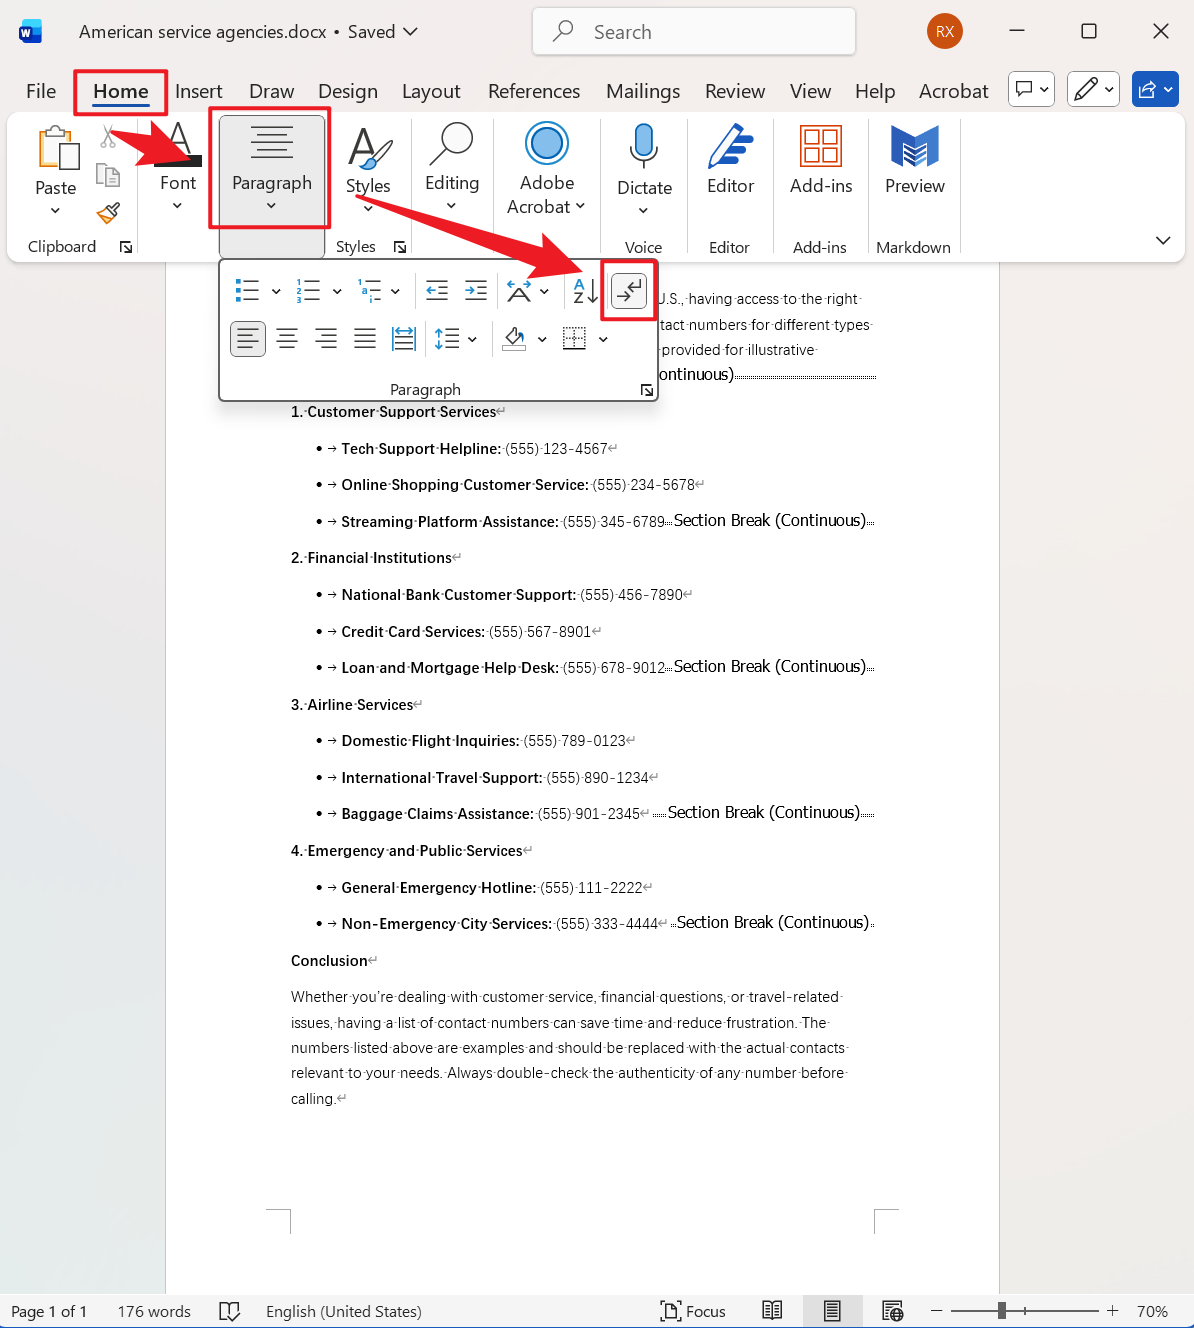Select the Bullets list icon

(248, 289)
